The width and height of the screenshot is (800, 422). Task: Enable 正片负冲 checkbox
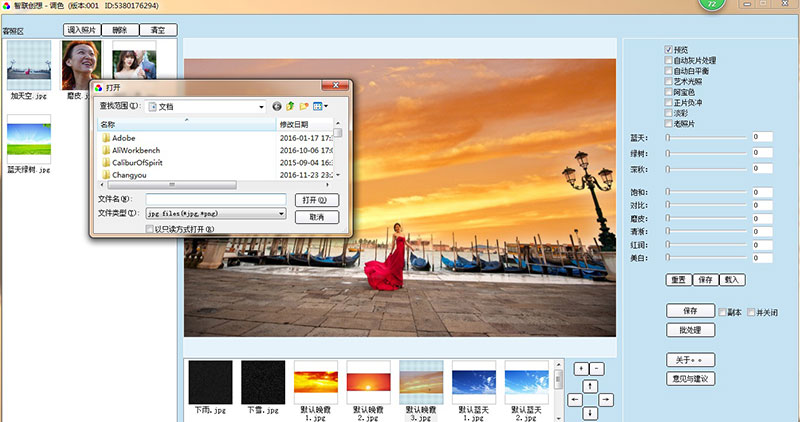click(668, 103)
